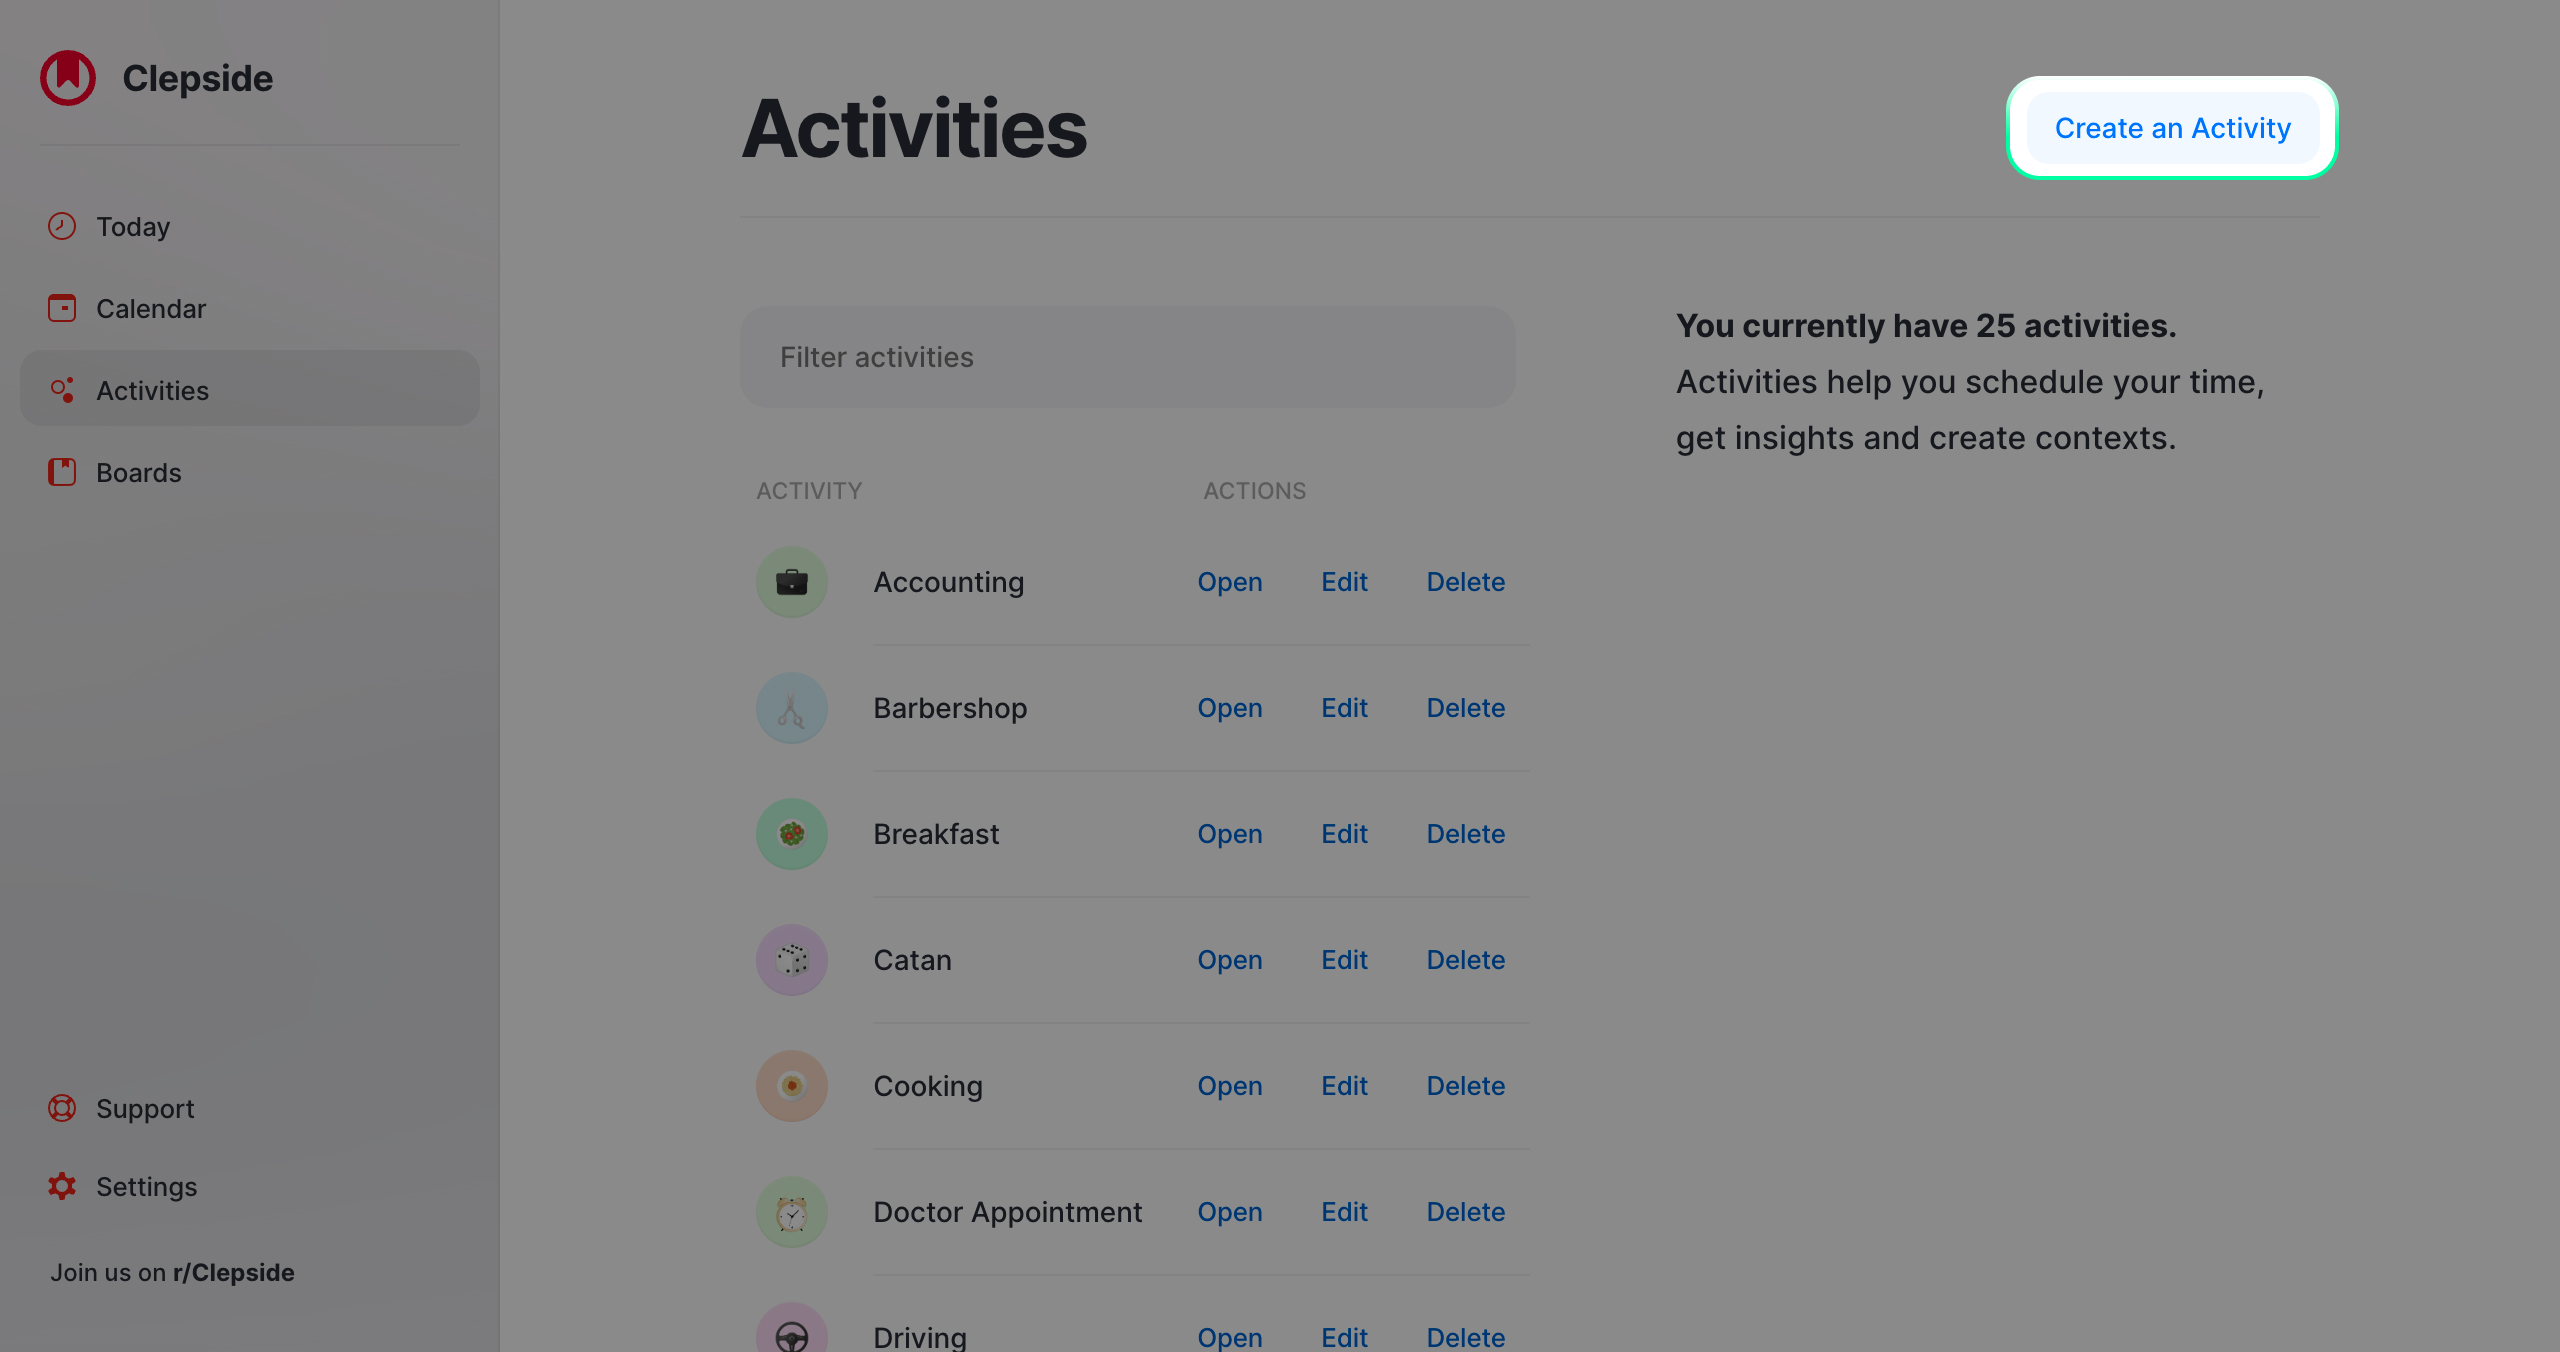This screenshot has width=2560, height=1352.
Task: Open the Breakfast activity
Action: (x=1229, y=833)
